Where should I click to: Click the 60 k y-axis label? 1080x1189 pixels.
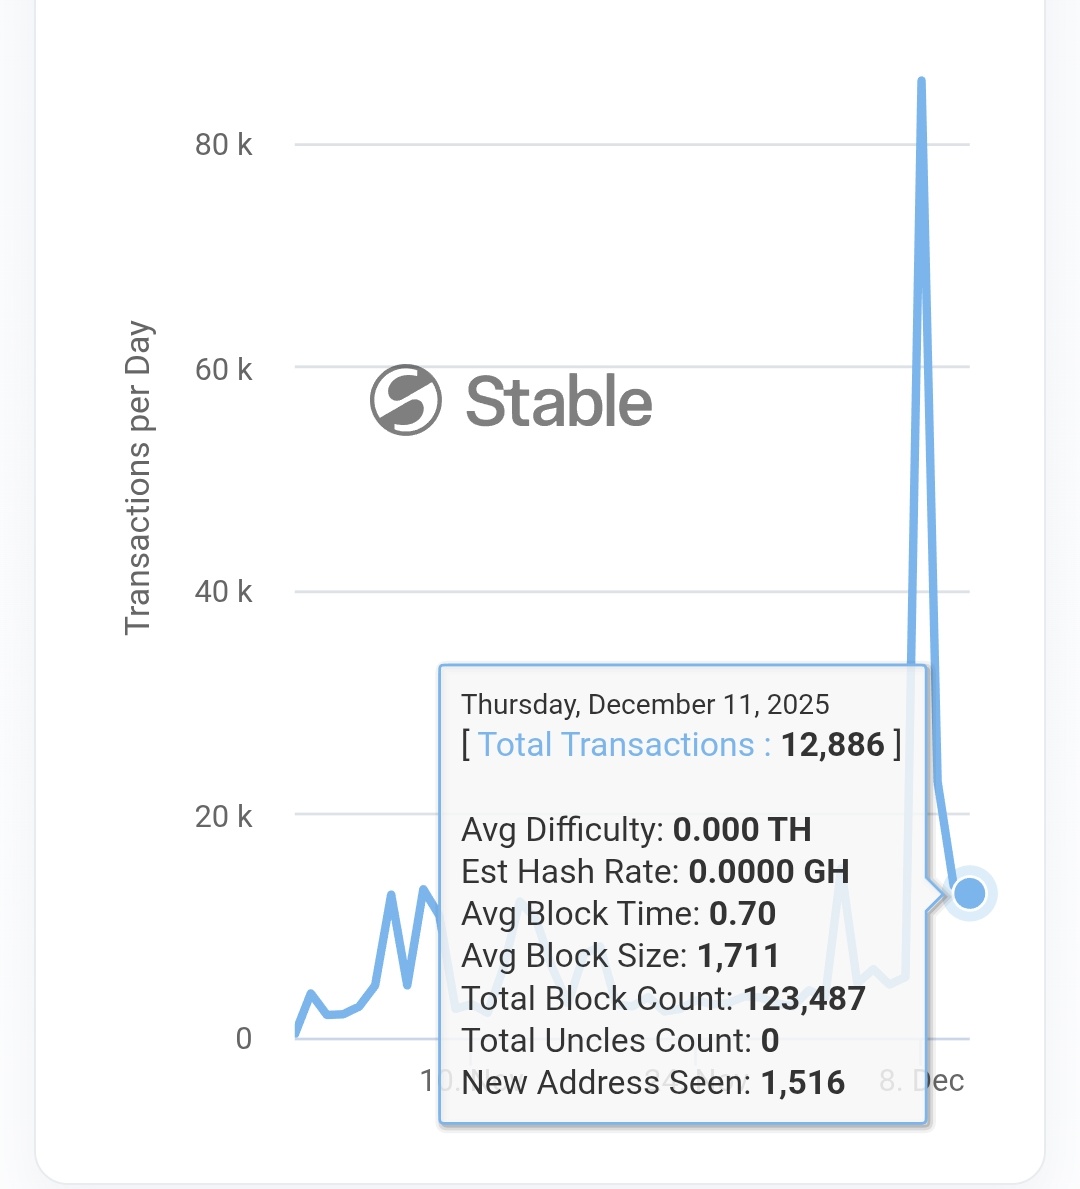pos(223,369)
